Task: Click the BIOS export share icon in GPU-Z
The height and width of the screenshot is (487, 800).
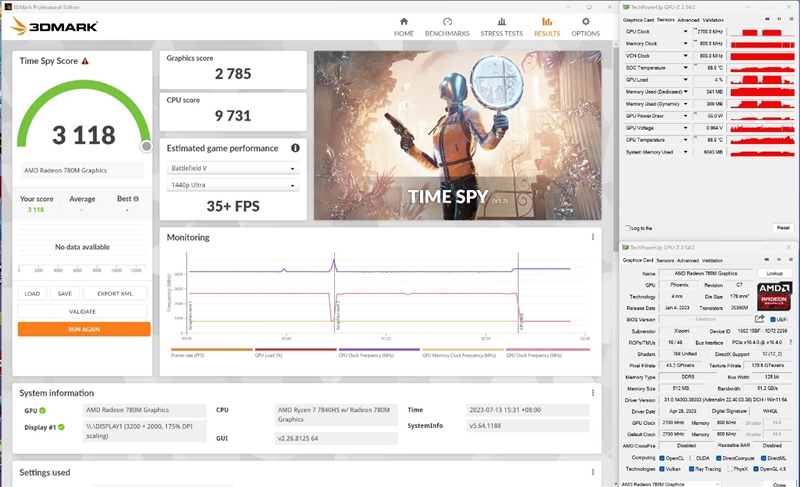Action: 760,320
